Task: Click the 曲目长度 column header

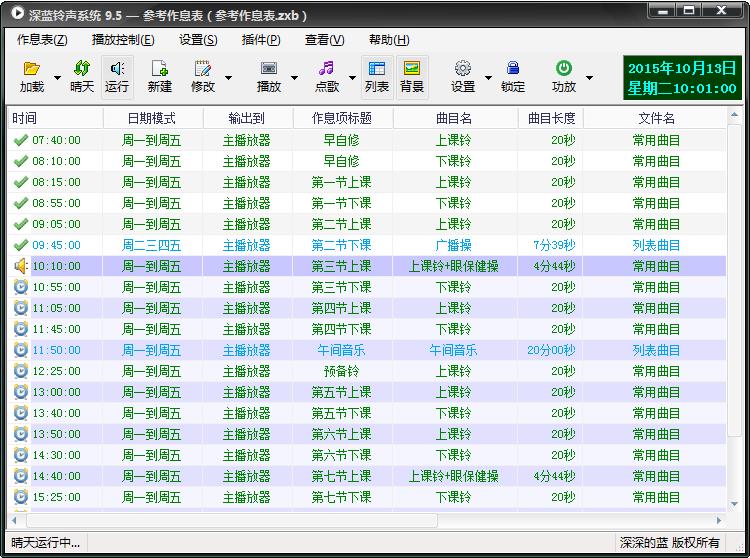Action: [x=551, y=118]
